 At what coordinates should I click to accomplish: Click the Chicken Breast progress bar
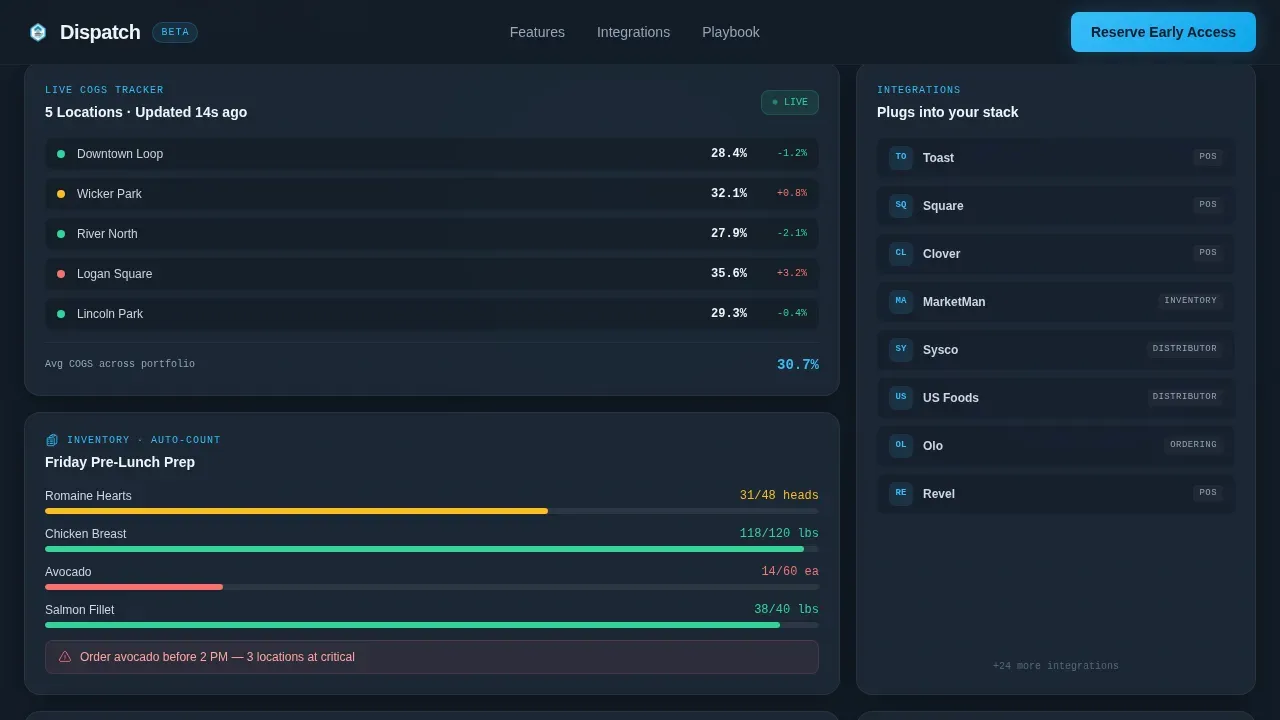(x=432, y=549)
